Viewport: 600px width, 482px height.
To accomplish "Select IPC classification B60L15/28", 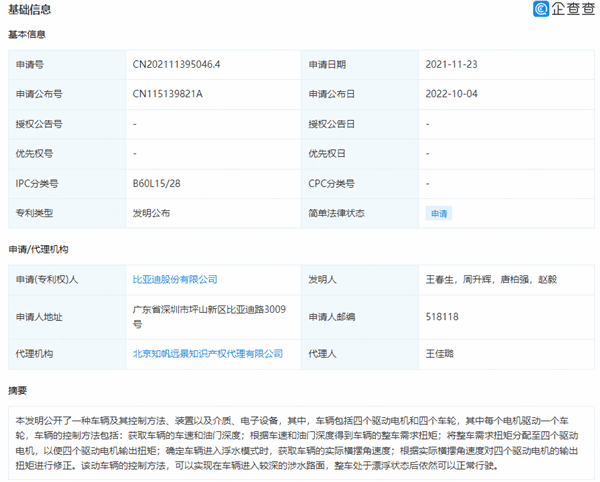I will [x=157, y=184].
